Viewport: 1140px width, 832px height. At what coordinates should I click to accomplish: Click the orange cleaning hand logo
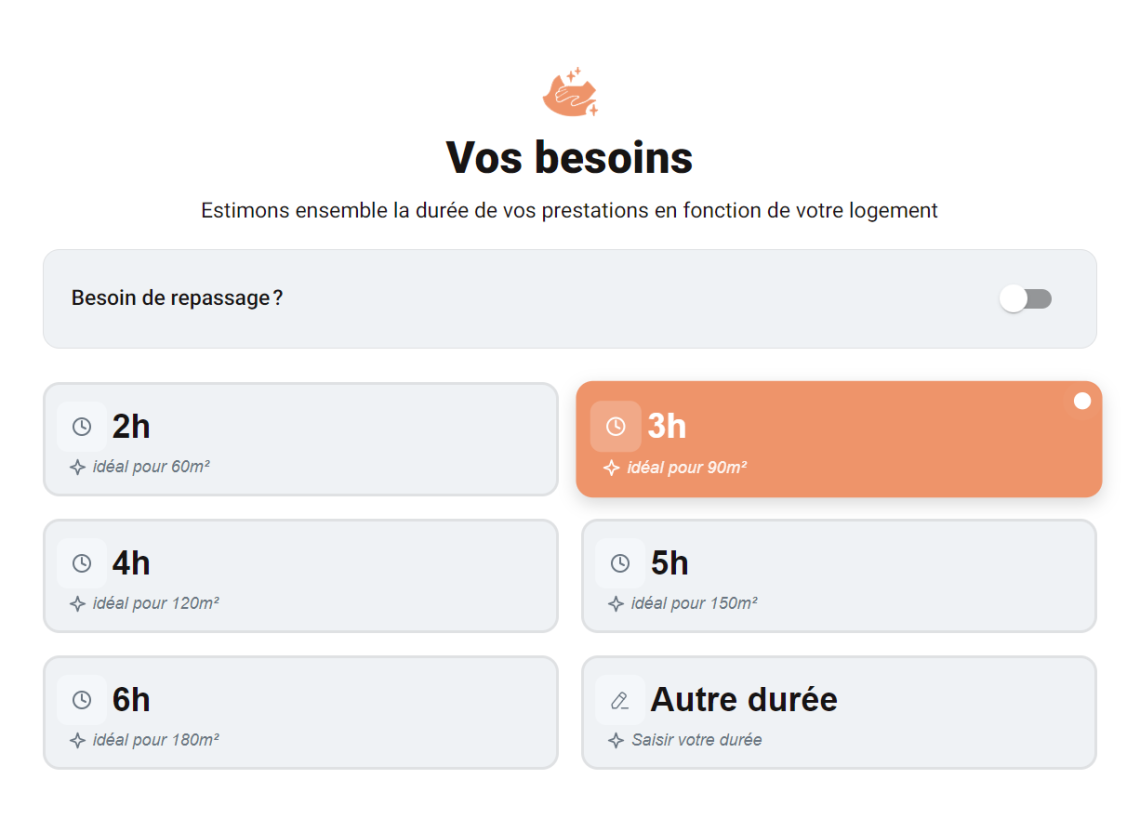(x=571, y=92)
